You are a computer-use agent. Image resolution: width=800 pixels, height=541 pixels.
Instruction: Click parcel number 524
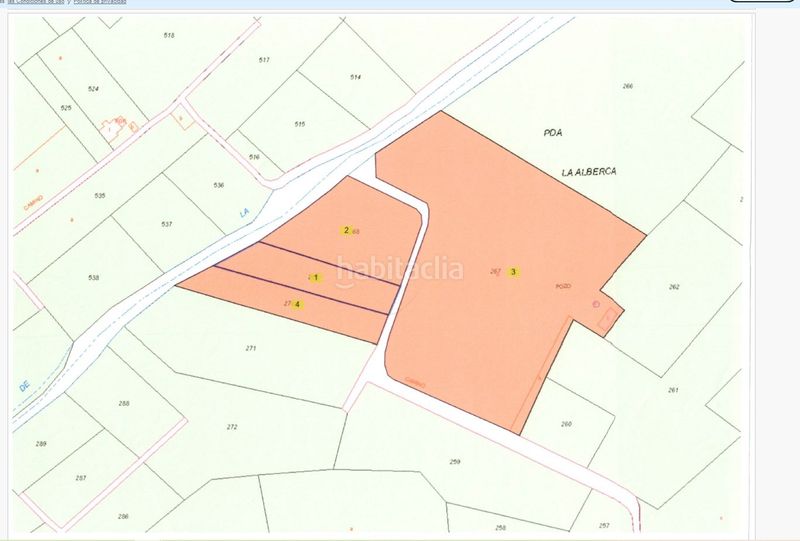93,89
